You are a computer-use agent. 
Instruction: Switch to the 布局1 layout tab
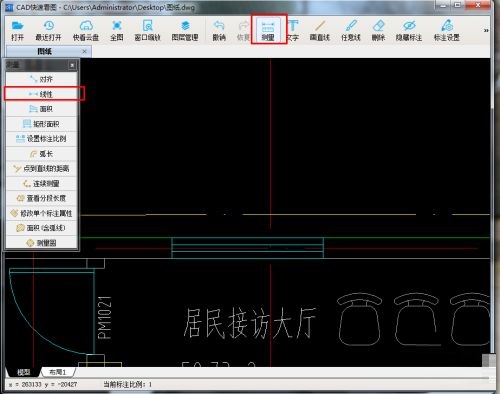point(58,372)
